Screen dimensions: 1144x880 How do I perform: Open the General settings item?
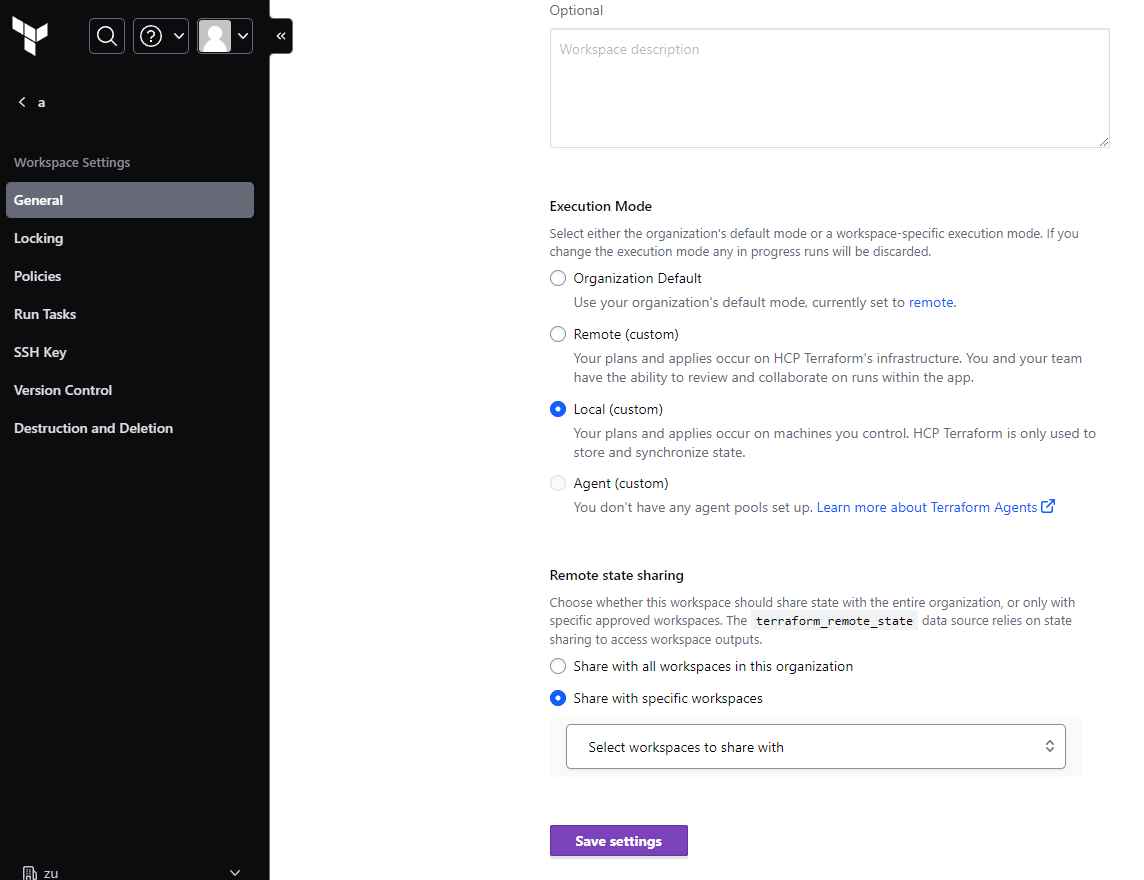(x=130, y=200)
